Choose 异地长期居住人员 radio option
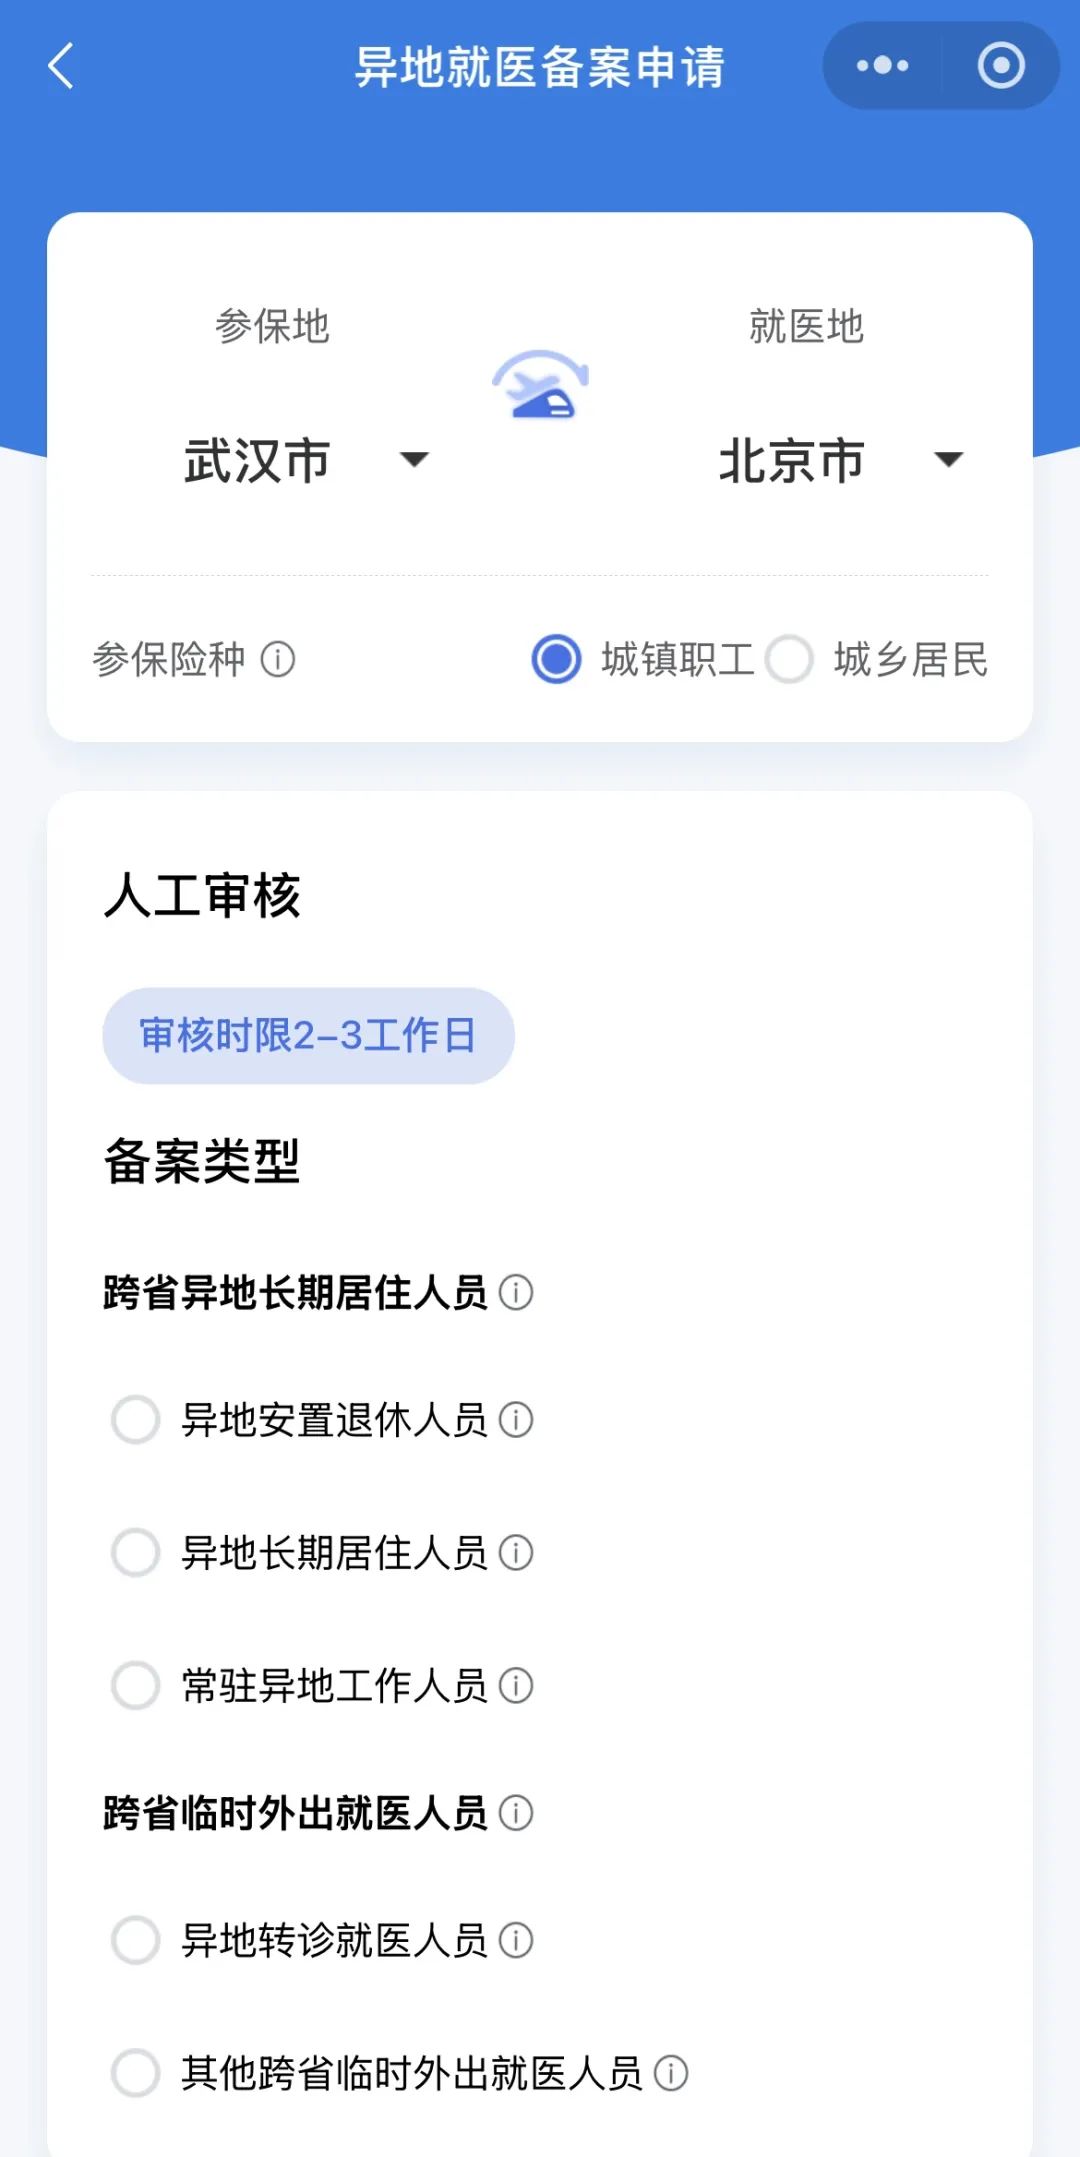The image size is (1080, 2157). pyautogui.click(x=136, y=1553)
